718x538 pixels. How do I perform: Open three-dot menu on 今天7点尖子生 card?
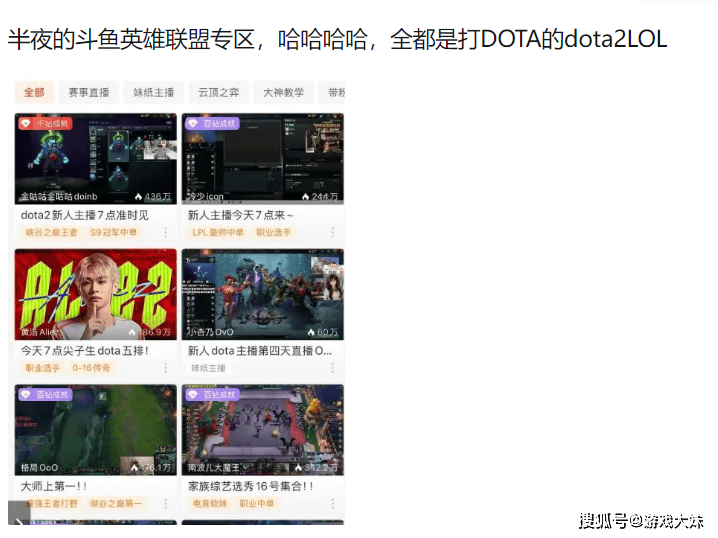point(166,368)
